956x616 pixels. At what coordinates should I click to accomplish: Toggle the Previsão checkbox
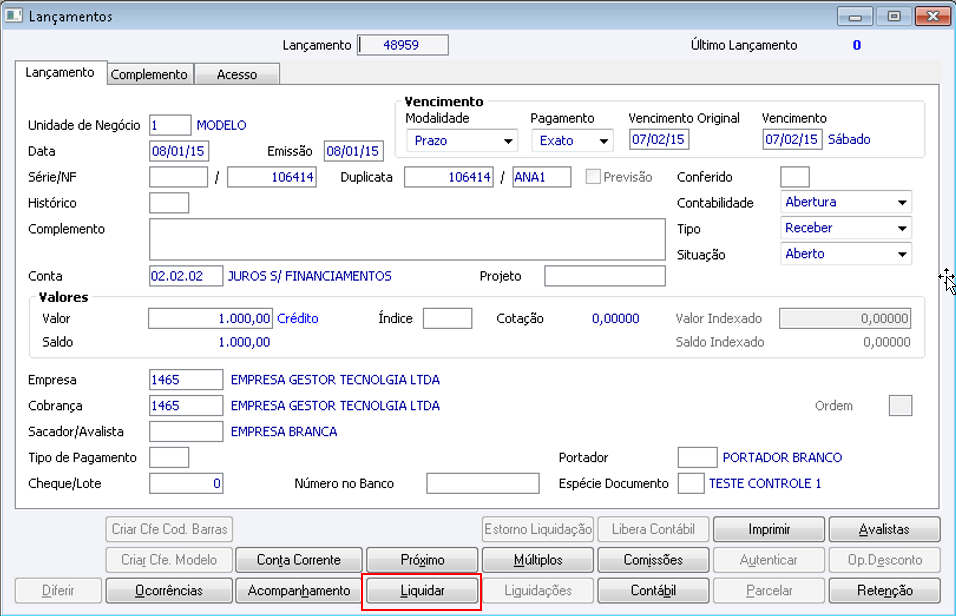point(593,177)
